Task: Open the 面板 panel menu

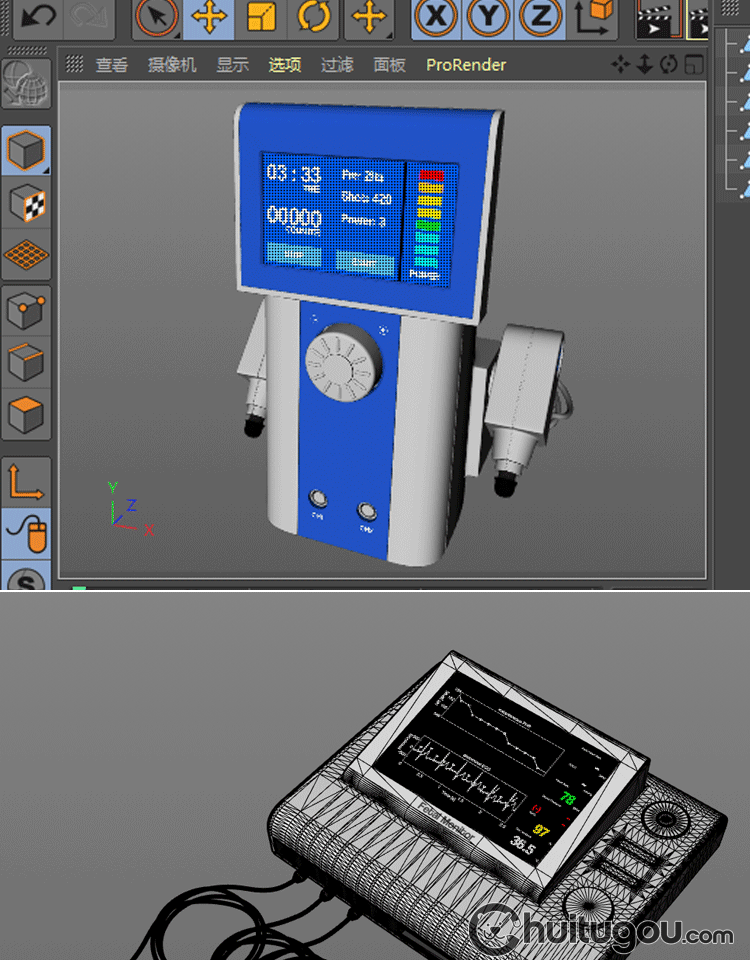Action: coord(389,65)
